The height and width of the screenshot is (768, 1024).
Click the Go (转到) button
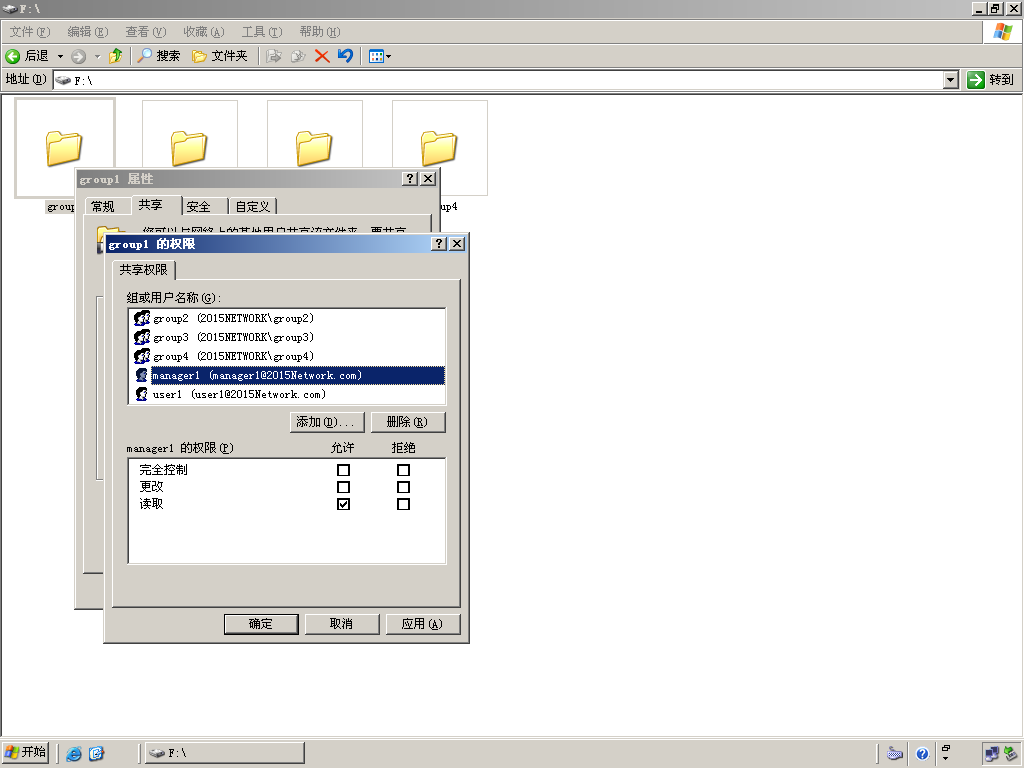click(991, 80)
